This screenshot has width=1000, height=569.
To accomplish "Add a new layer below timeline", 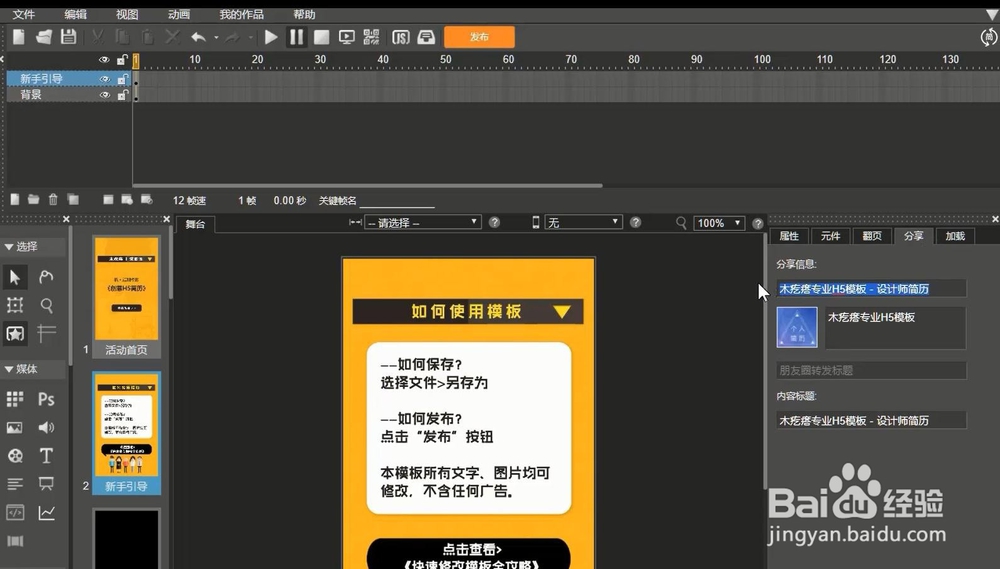I will (15, 200).
